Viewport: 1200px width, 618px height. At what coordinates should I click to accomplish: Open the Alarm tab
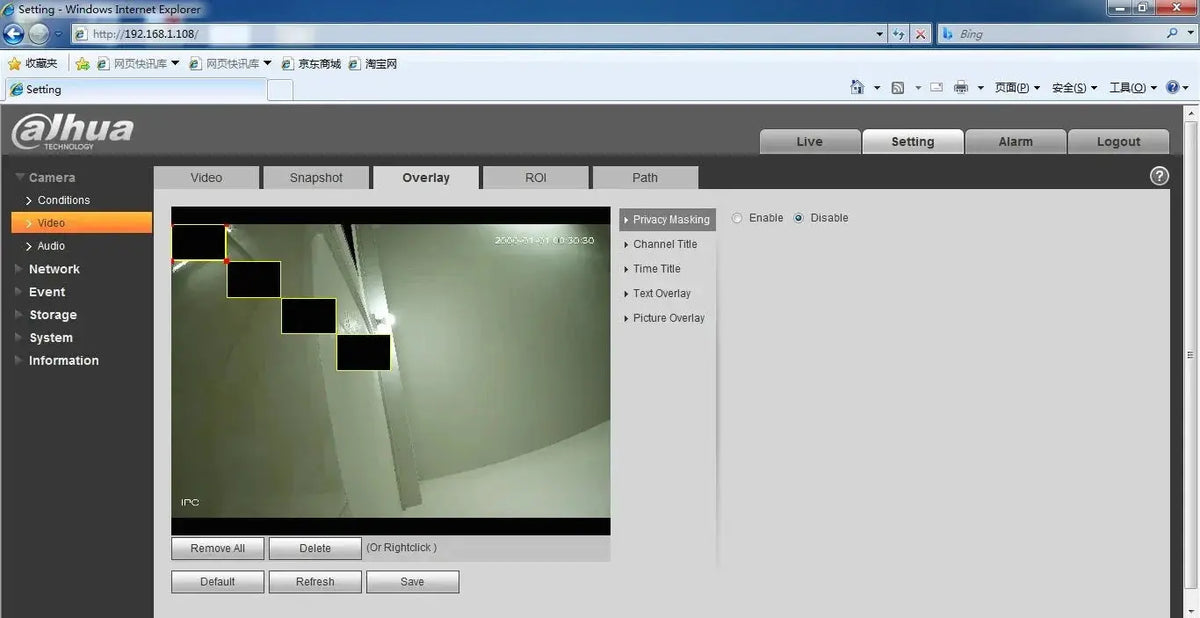point(1015,142)
